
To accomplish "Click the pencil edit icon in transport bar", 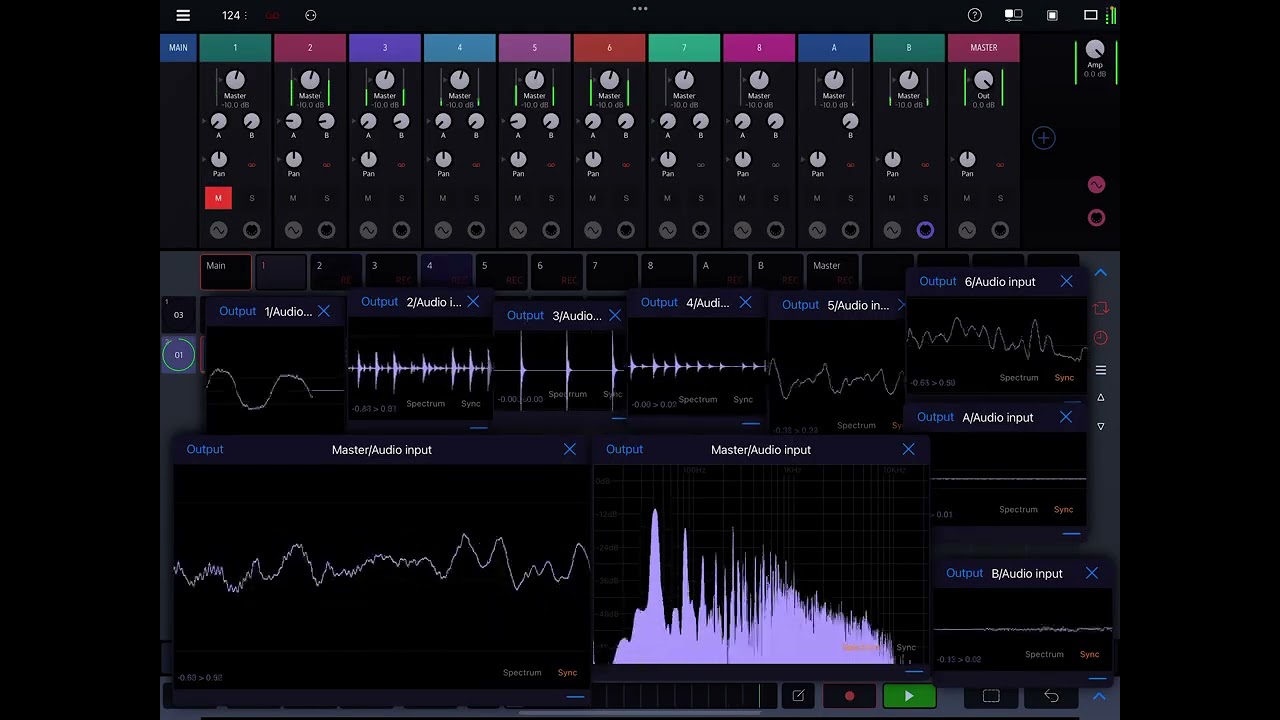I will 798,696.
